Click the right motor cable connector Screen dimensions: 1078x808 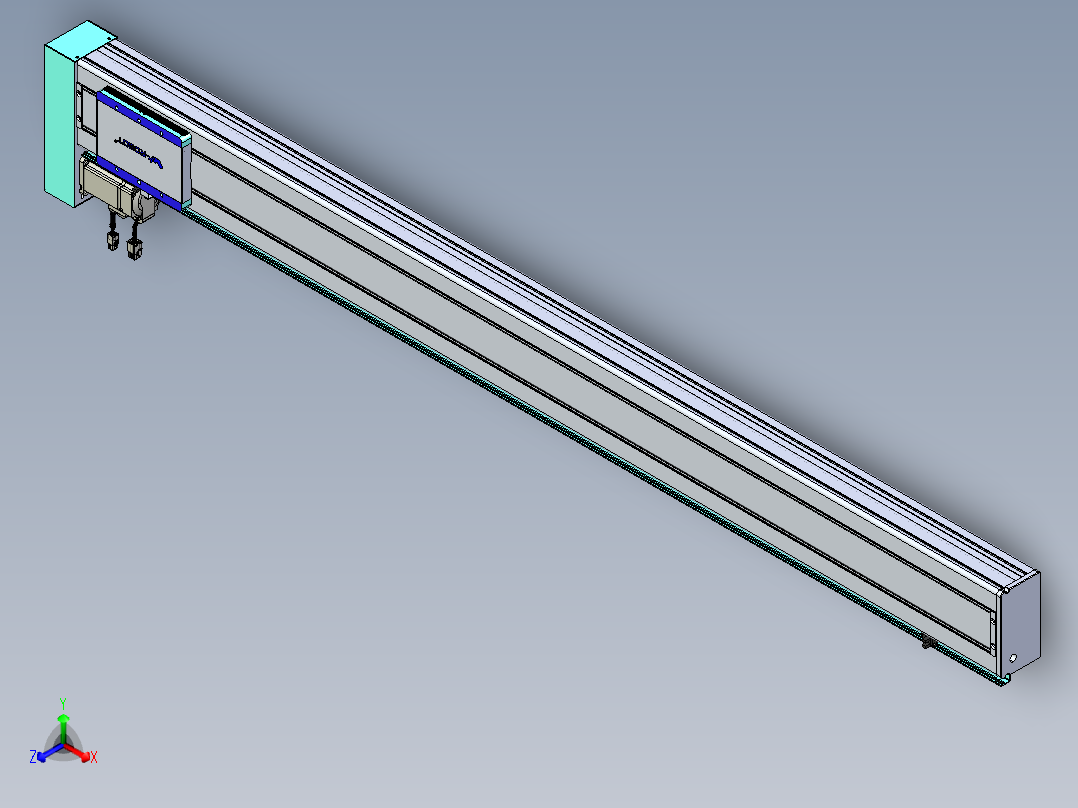click(134, 249)
